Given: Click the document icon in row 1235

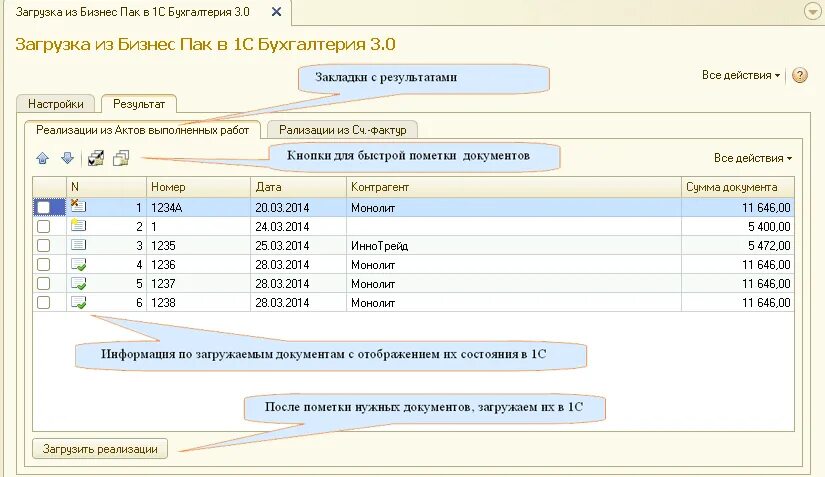Looking at the screenshot, I should (x=78, y=245).
